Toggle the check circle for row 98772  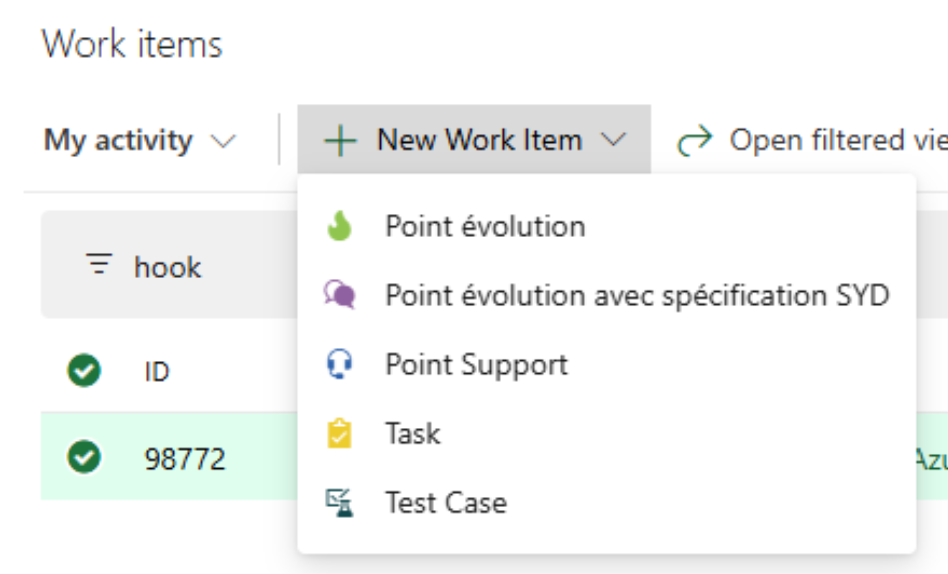point(84,458)
